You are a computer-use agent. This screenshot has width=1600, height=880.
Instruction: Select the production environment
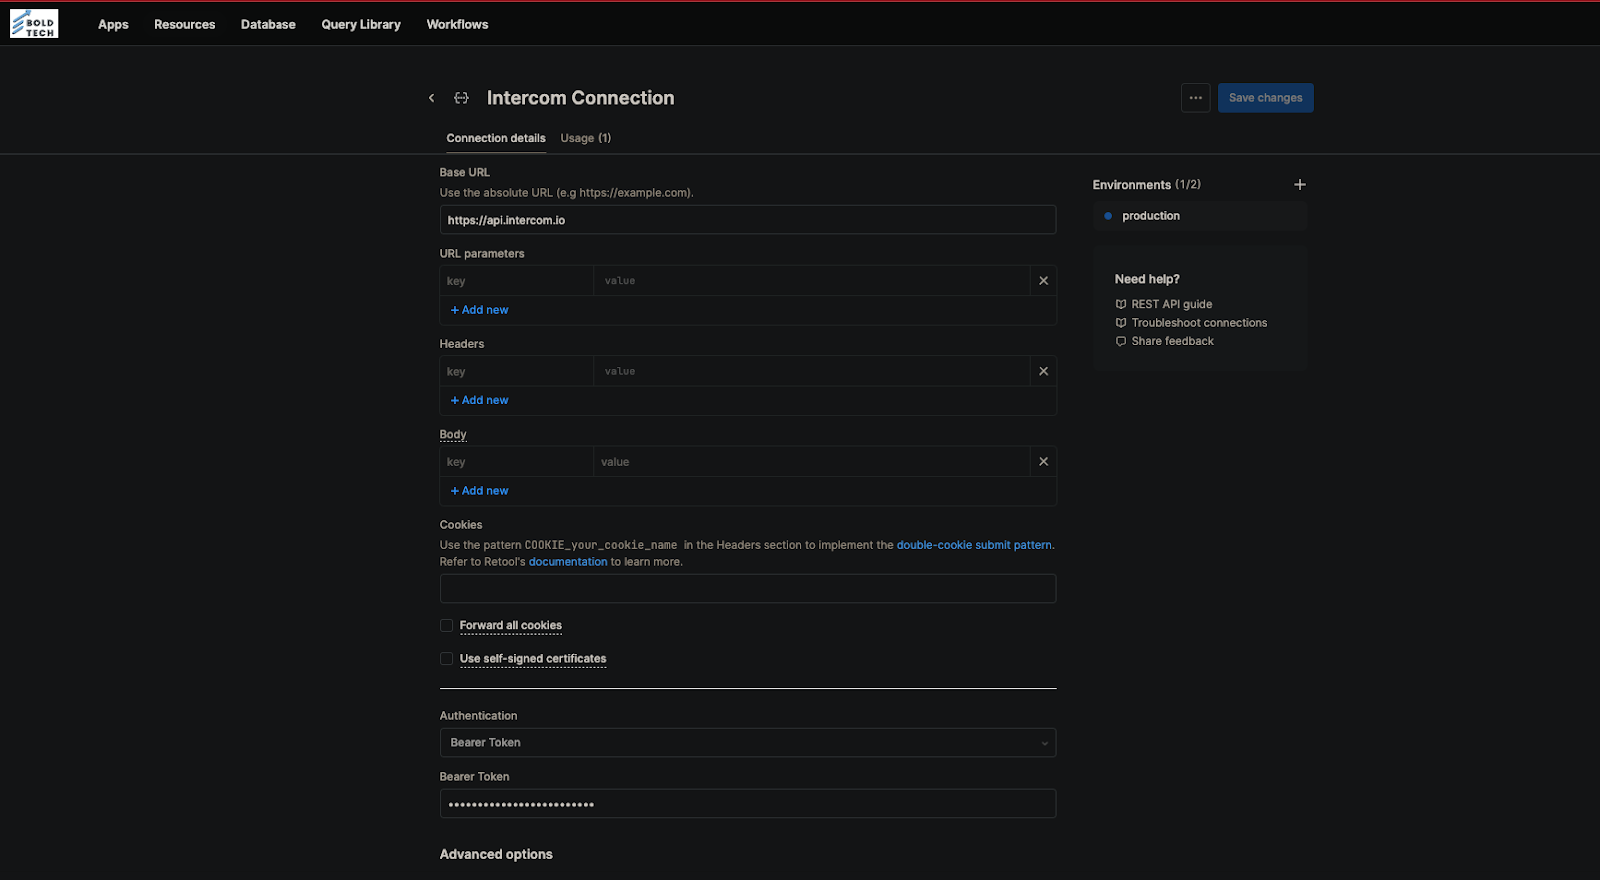tap(1200, 216)
